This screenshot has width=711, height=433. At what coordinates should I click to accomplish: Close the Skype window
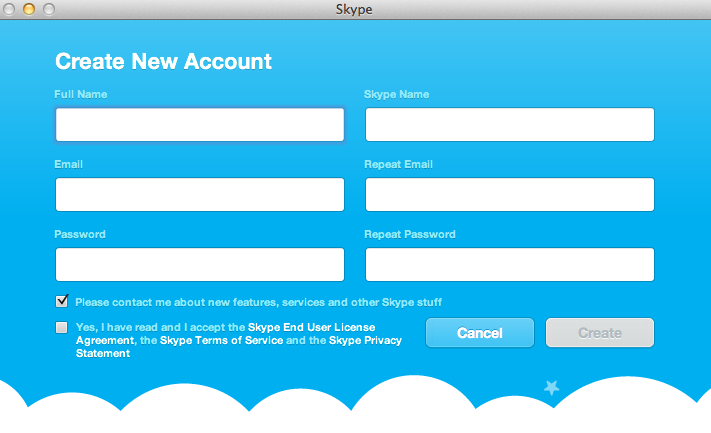point(9,9)
